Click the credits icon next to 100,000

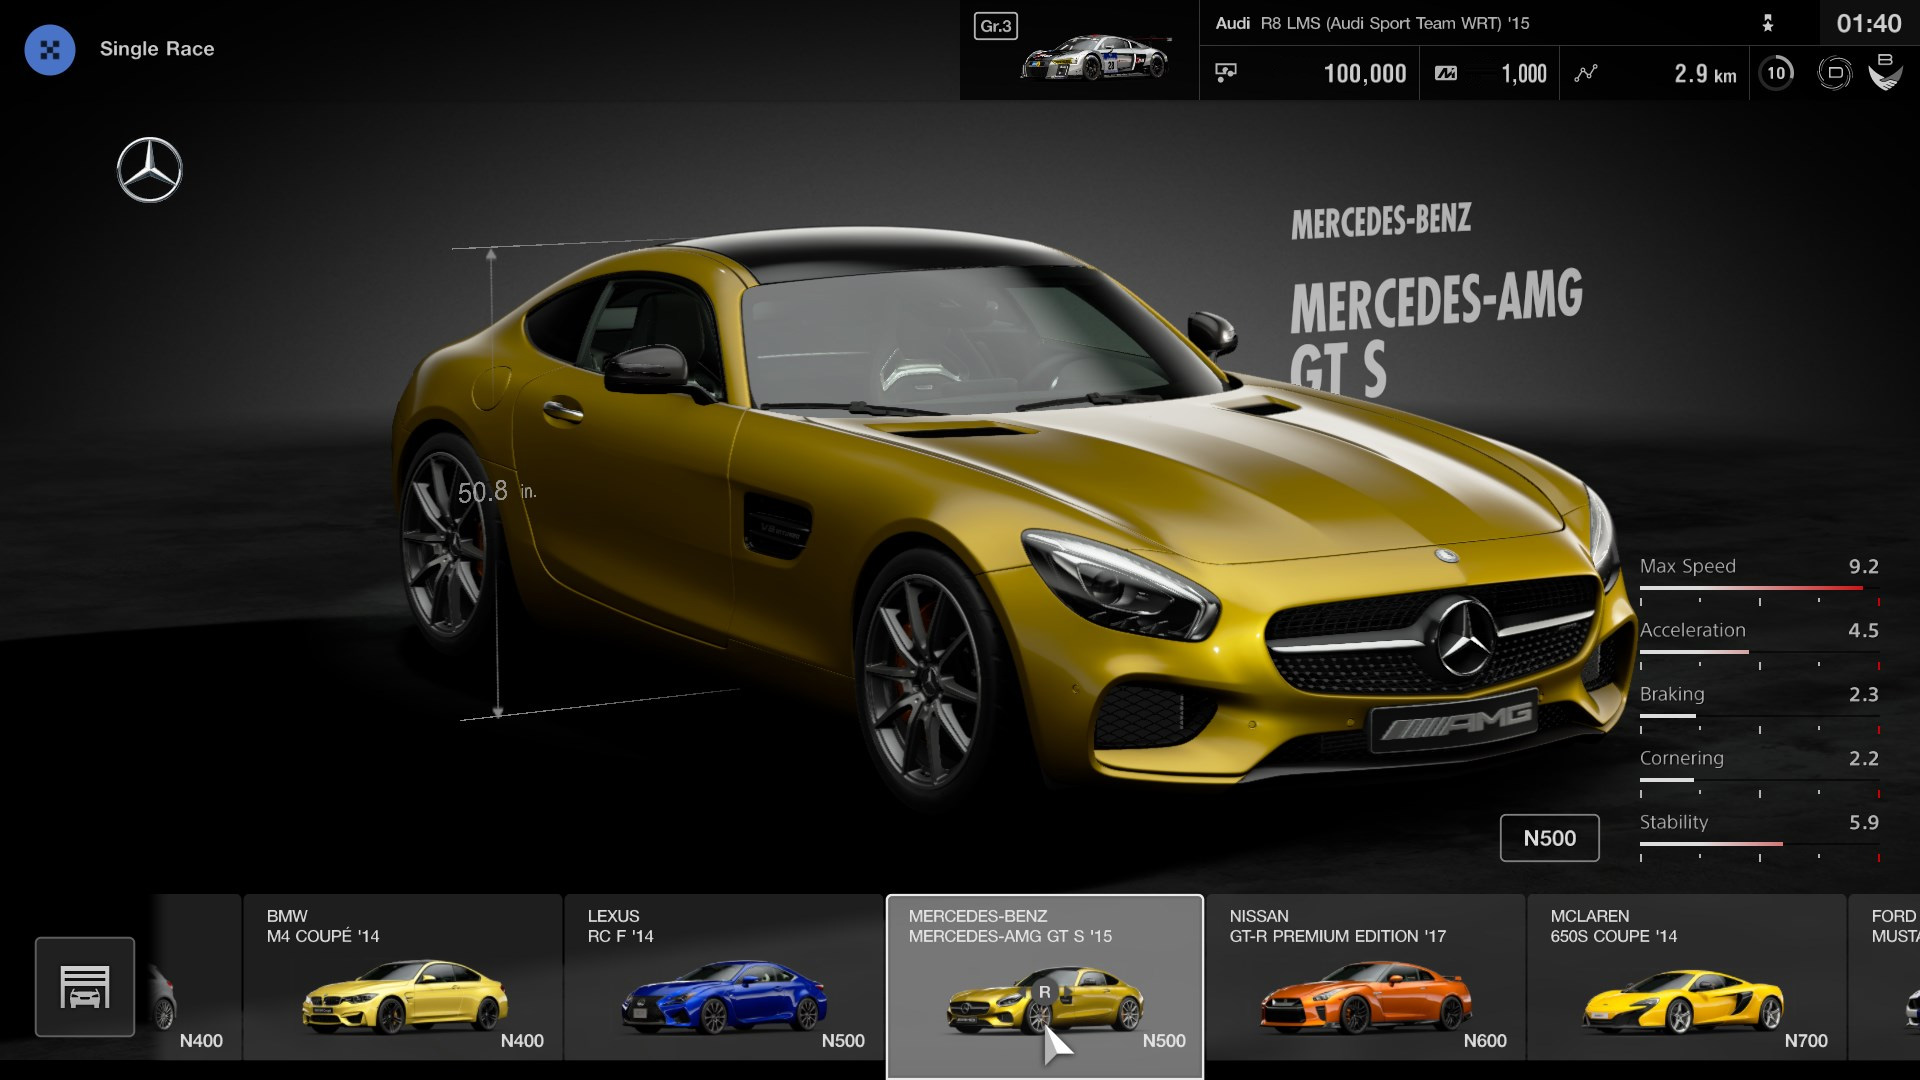(x=1227, y=72)
